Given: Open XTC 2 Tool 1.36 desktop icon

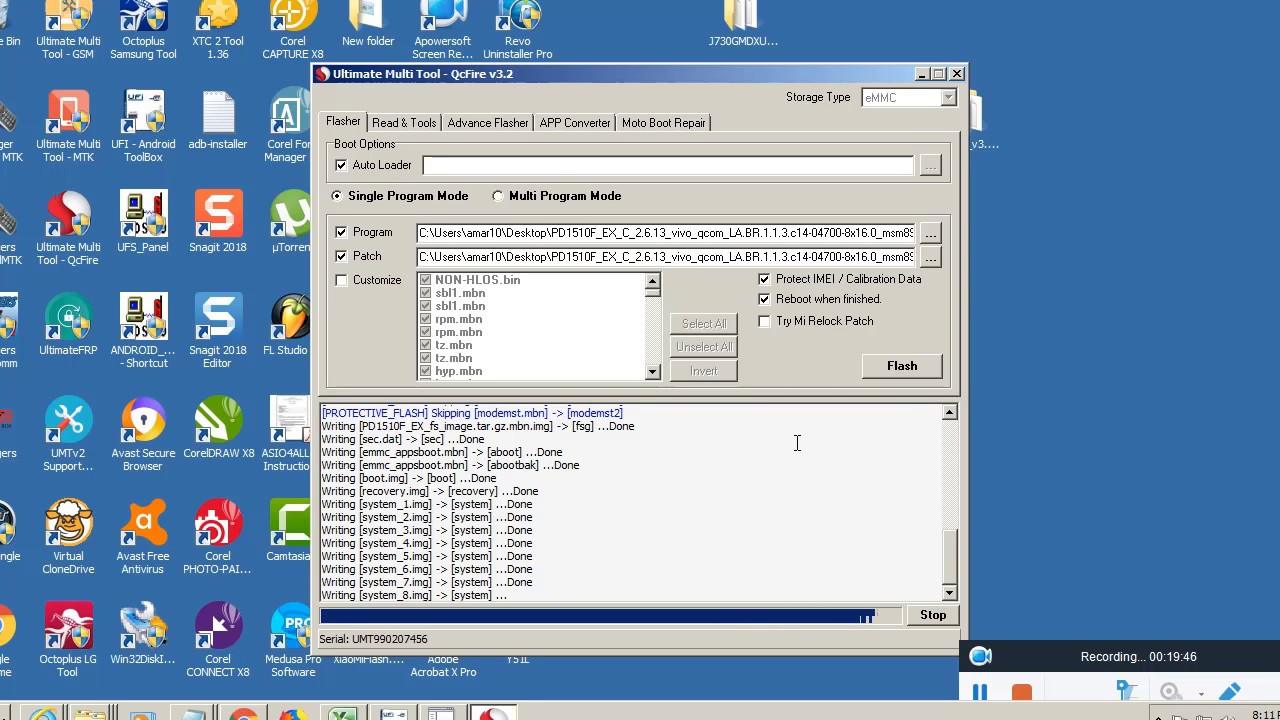Looking at the screenshot, I should [218, 30].
